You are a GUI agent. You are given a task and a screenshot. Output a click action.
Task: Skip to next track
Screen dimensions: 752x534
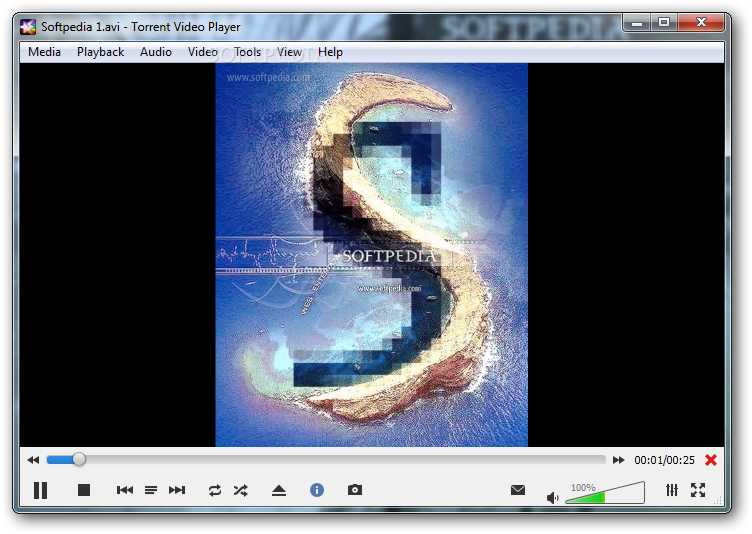[x=177, y=490]
